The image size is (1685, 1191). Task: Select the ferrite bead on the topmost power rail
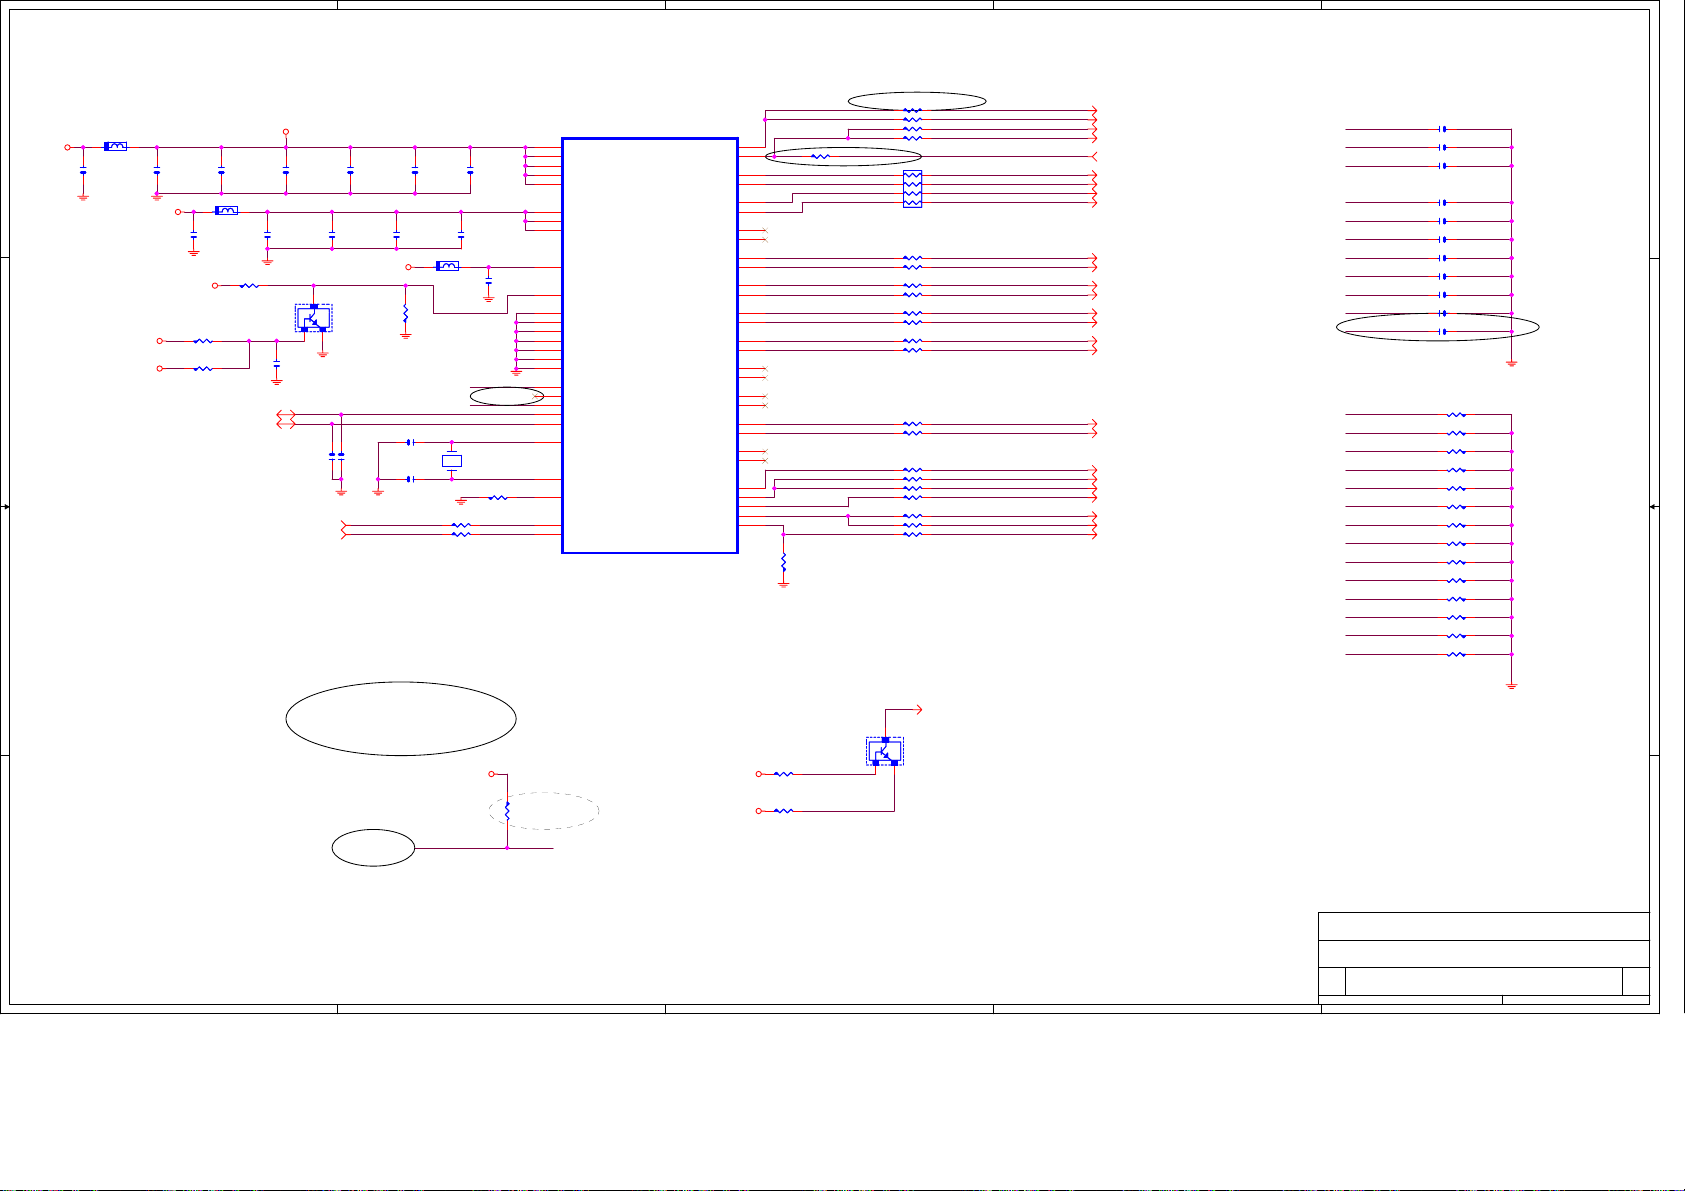pyautogui.click(x=116, y=146)
